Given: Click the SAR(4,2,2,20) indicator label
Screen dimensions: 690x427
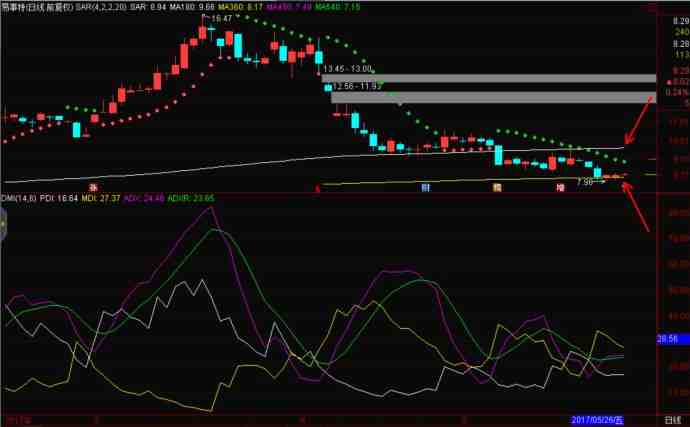Looking at the screenshot, I should coord(100,7).
